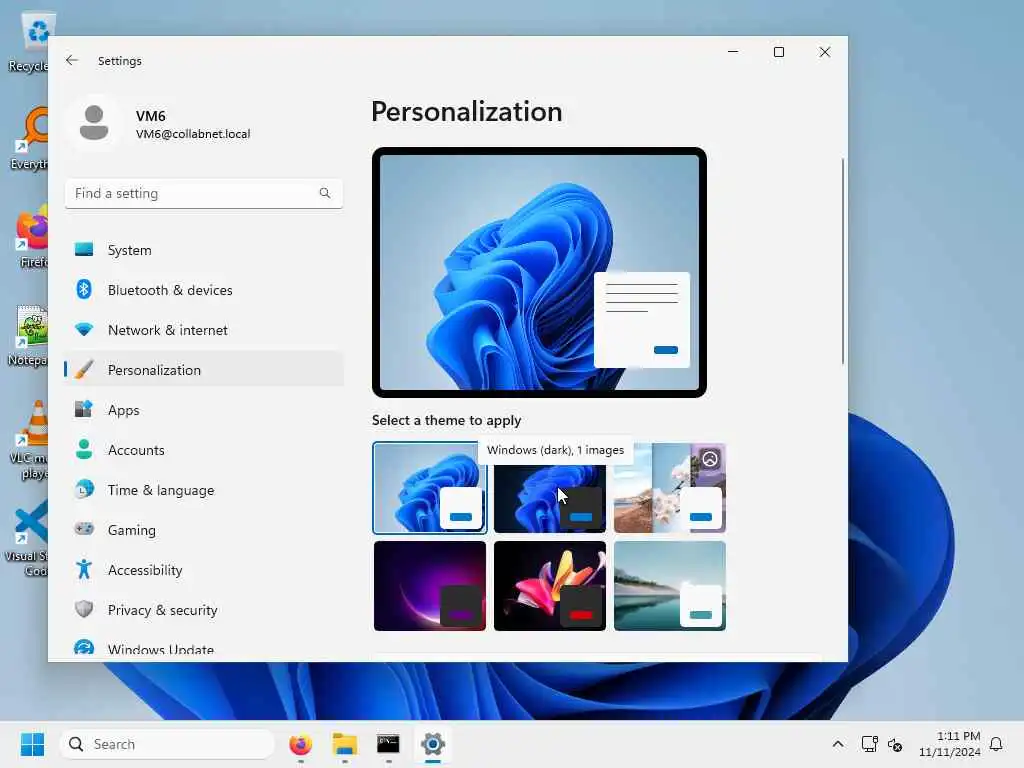This screenshot has height=768, width=1024.
Task: Apply the purple Glow theme thumbnail
Action: click(x=430, y=586)
